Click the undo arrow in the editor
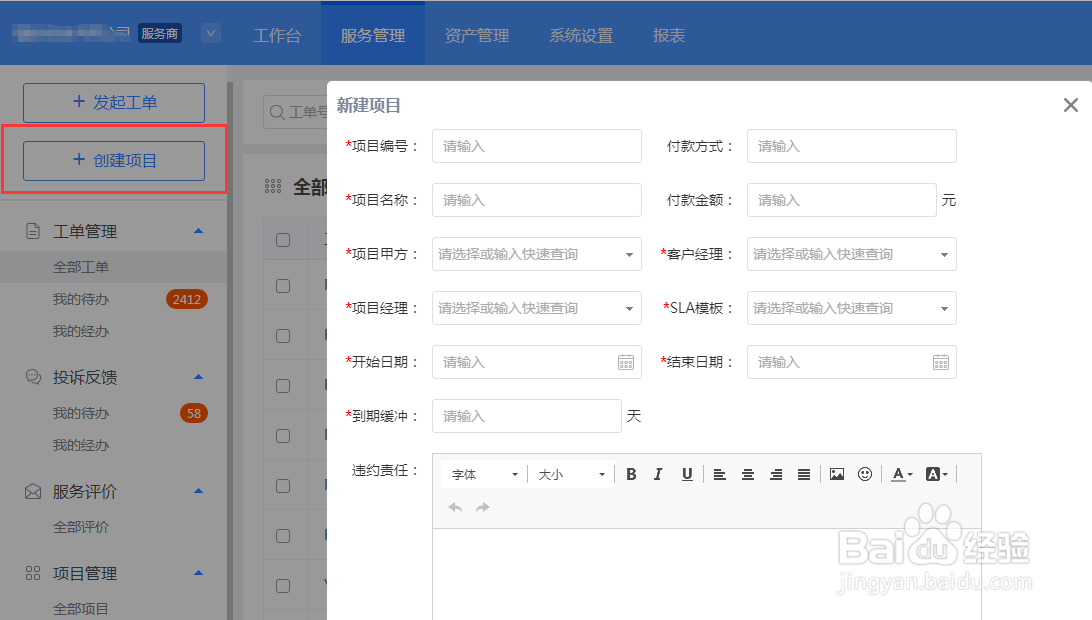 pyautogui.click(x=455, y=506)
